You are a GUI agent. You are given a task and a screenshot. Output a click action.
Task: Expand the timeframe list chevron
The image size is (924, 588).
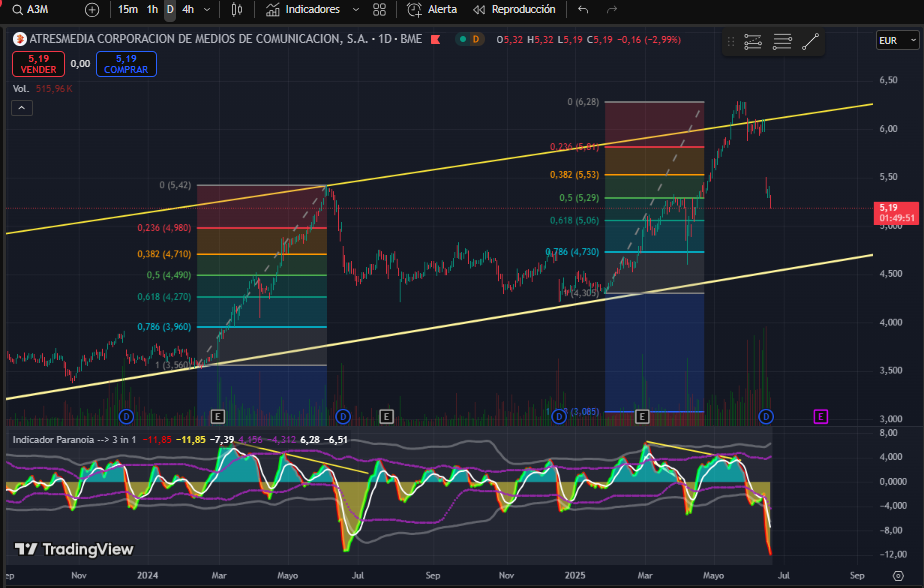(207, 9)
